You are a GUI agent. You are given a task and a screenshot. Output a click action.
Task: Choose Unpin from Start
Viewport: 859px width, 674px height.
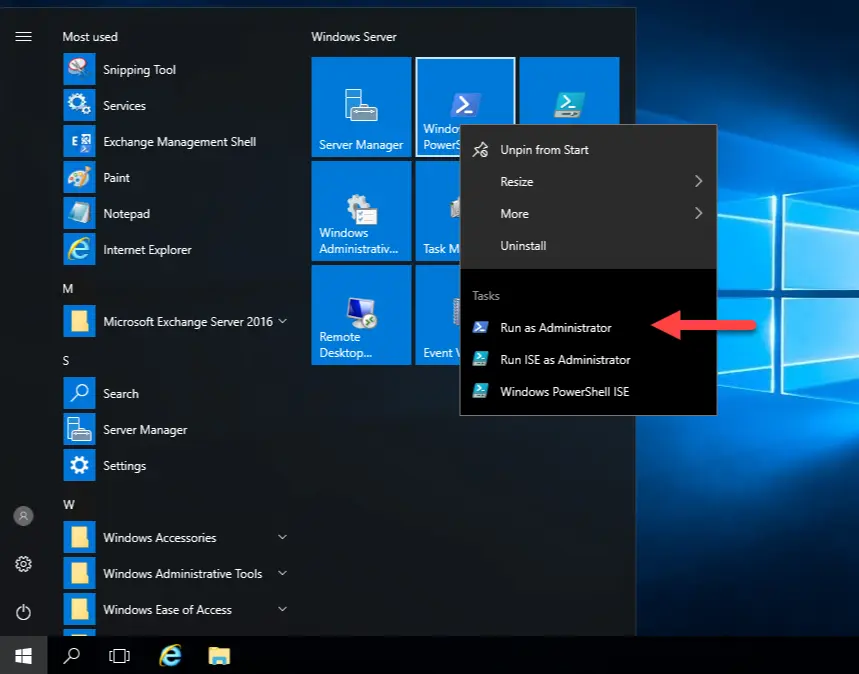pyautogui.click(x=544, y=150)
